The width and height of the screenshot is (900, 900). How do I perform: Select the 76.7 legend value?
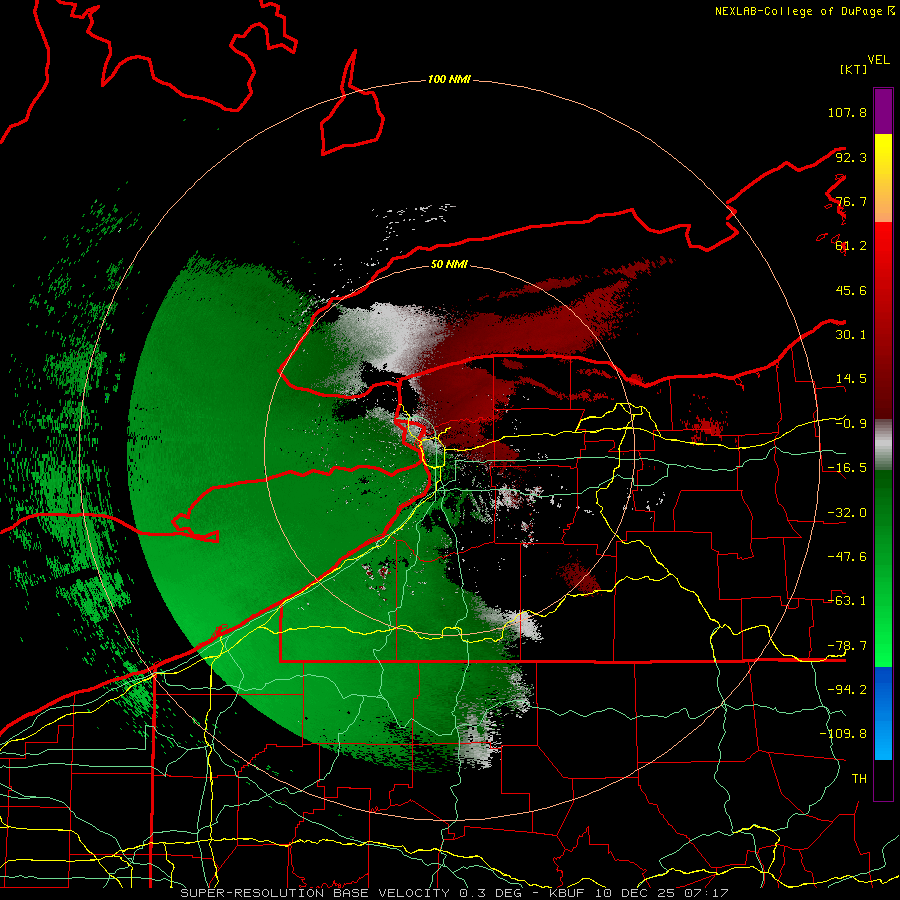tap(851, 201)
